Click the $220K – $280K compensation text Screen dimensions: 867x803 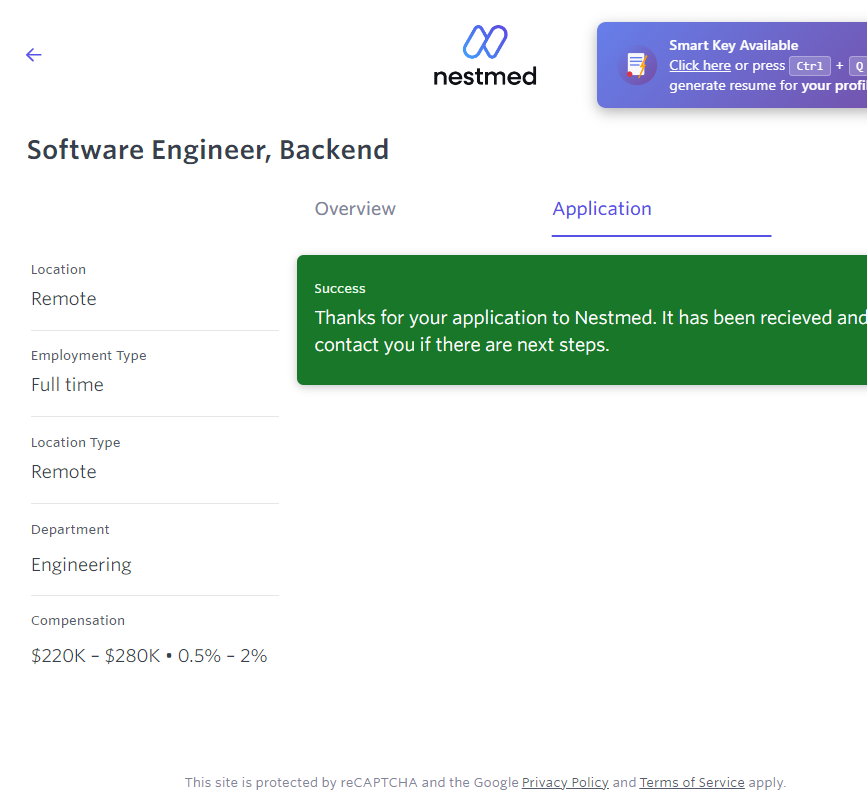95,657
